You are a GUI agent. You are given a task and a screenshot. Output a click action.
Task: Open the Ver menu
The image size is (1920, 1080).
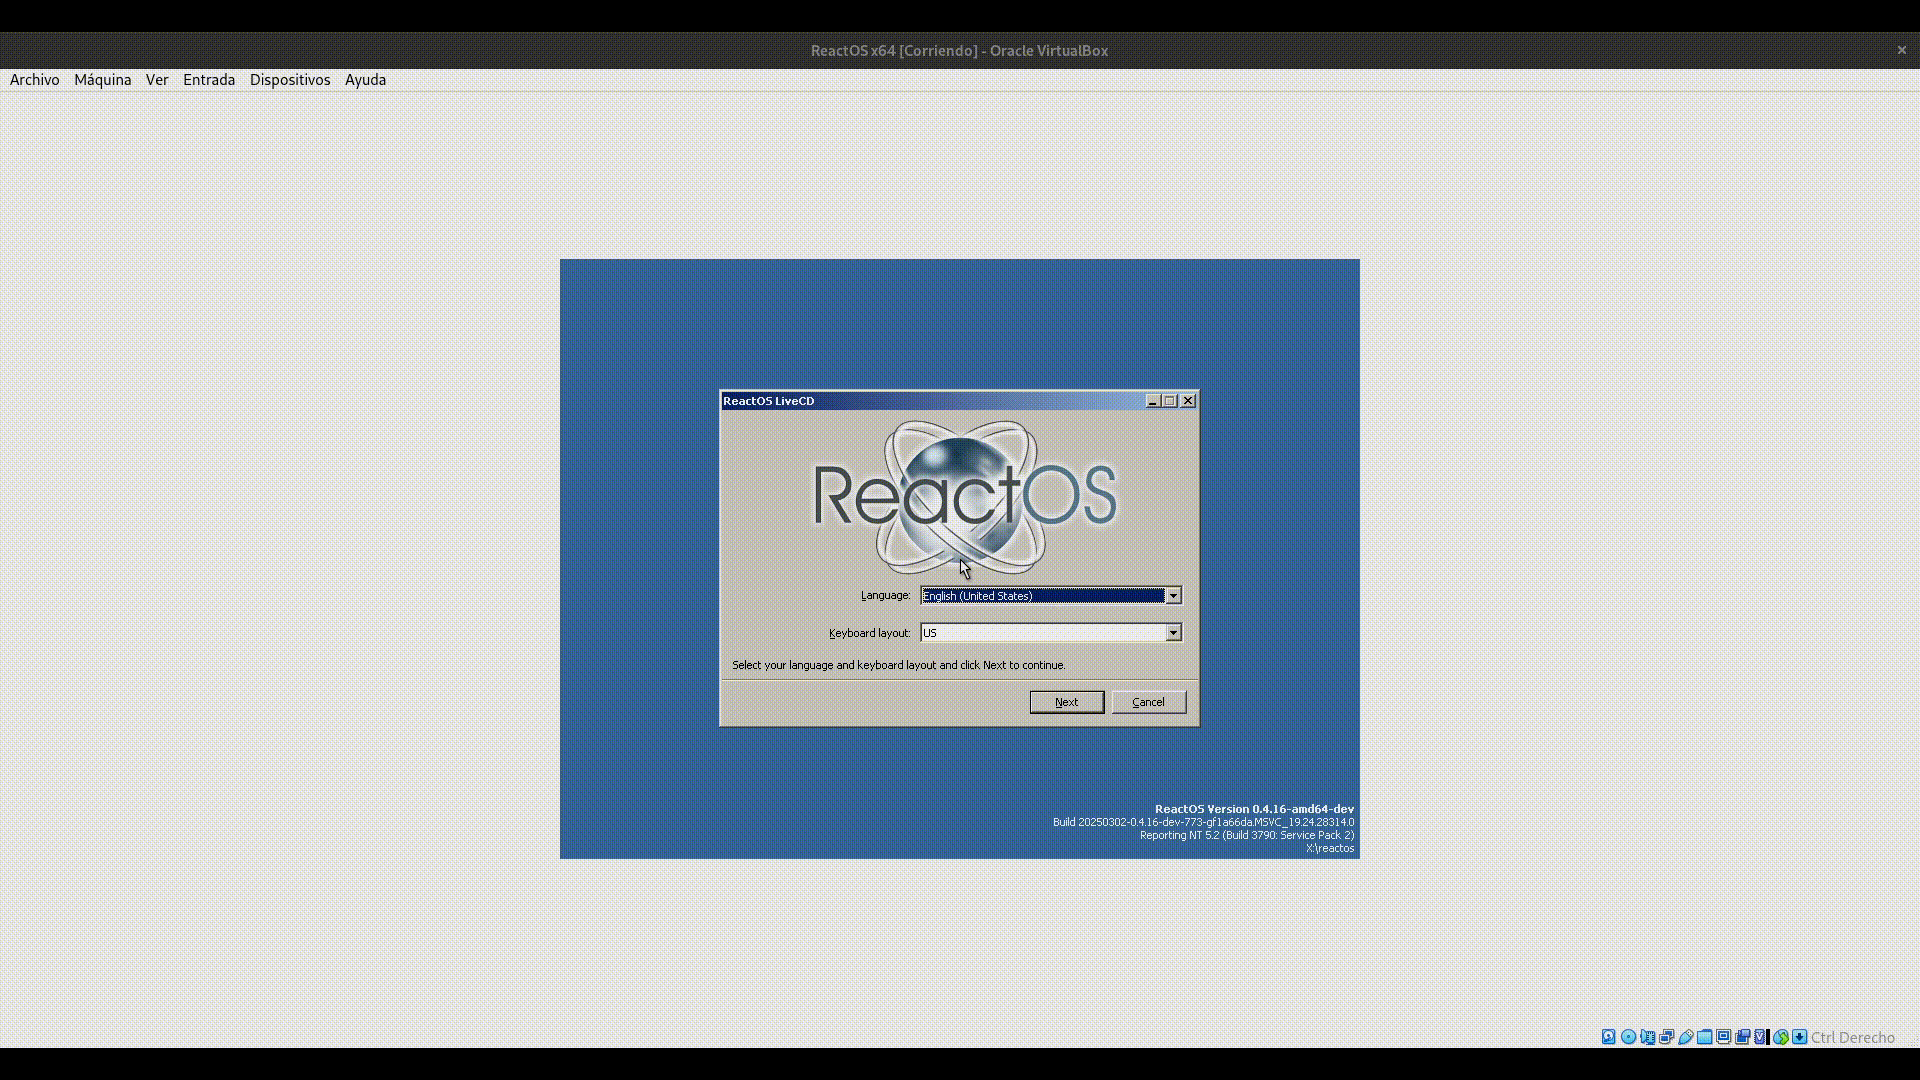click(x=157, y=80)
